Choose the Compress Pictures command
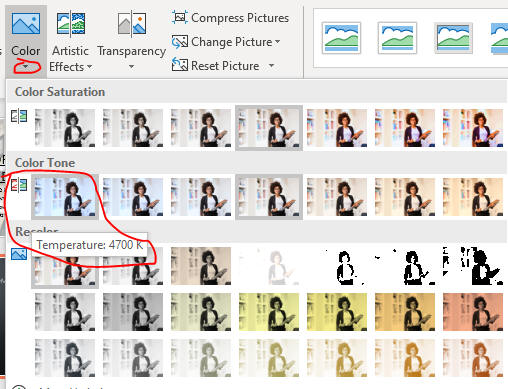 click(240, 18)
